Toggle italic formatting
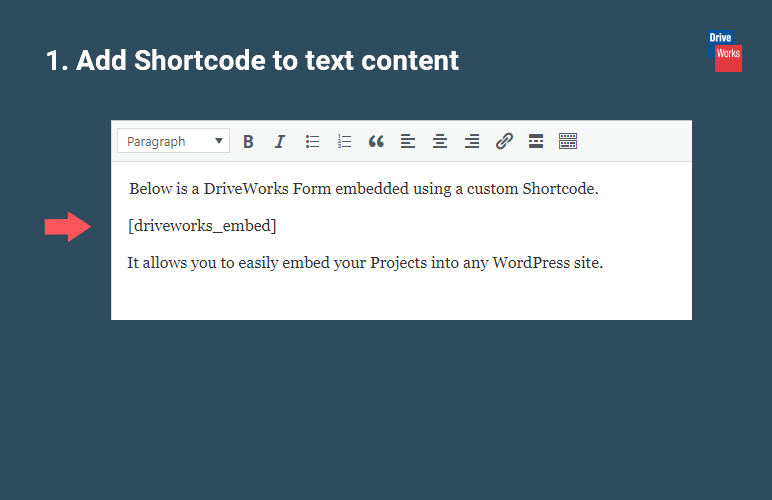 pos(280,142)
